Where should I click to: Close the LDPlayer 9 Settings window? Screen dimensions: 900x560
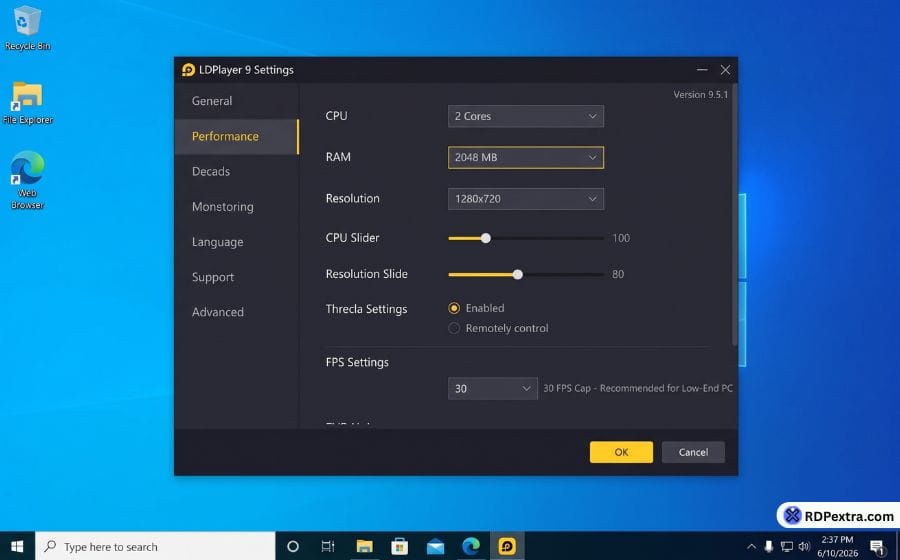tap(725, 70)
